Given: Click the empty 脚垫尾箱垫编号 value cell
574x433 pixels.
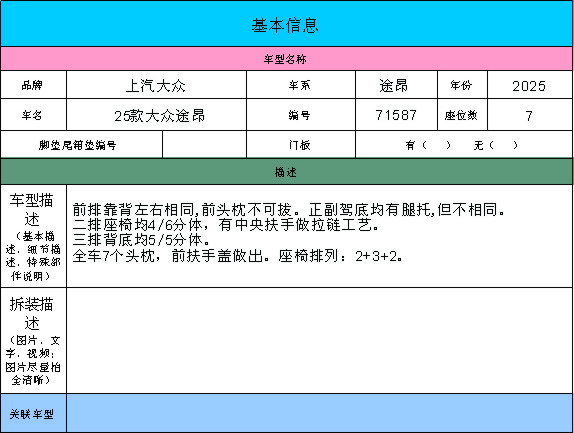Looking at the screenshot, I should 204,145.
